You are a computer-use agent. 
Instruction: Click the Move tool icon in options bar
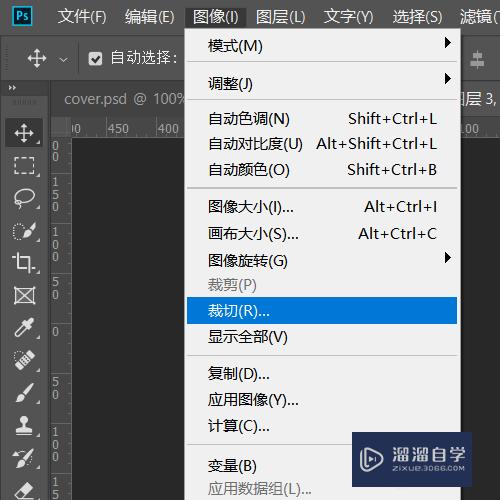pyautogui.click(x=37, y=58)
